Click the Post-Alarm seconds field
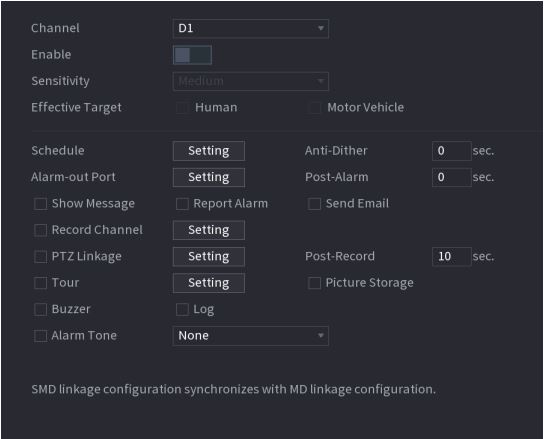Screen dimensions: 544x439 (451, 177)
